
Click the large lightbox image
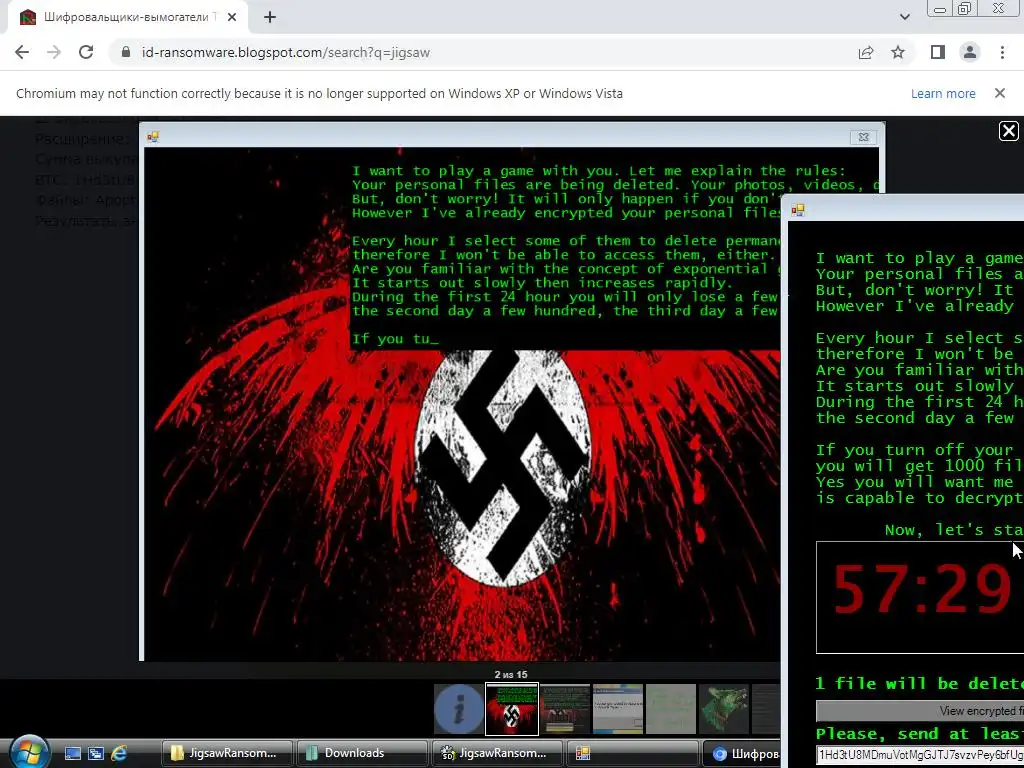pyautogui.click(x=460, y=391)
